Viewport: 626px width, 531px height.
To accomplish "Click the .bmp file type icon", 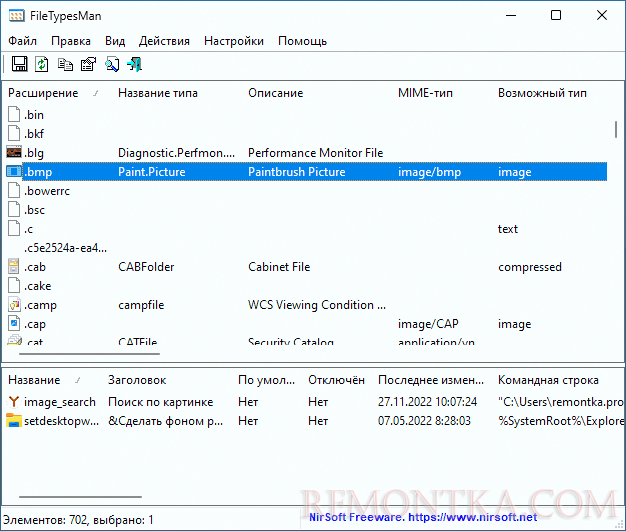I will (x=14, y=172).
